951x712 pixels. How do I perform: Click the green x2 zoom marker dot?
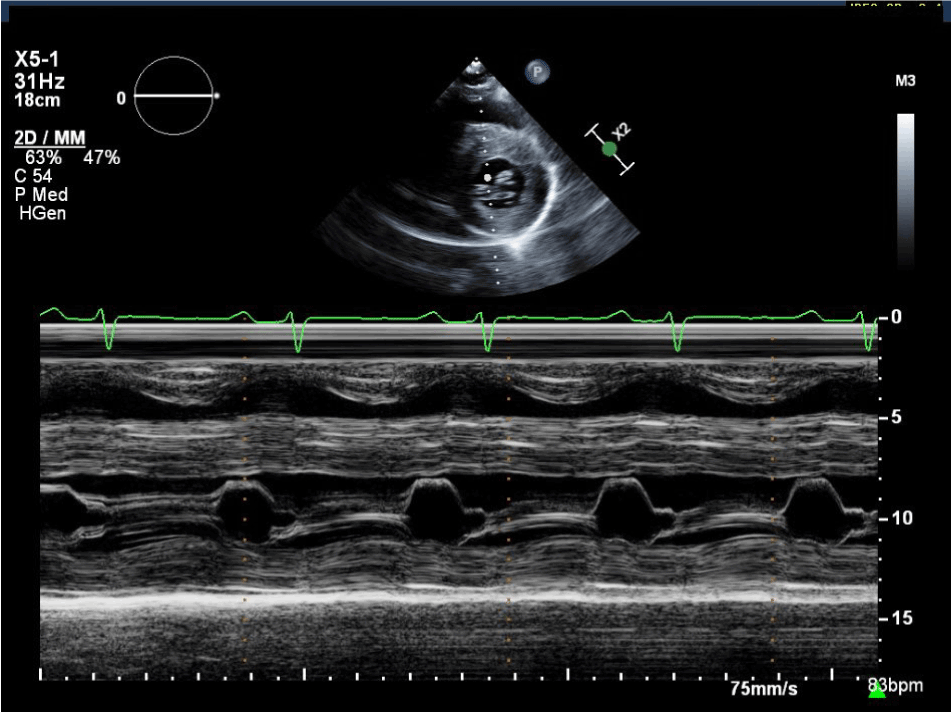(x=609, y=149)
